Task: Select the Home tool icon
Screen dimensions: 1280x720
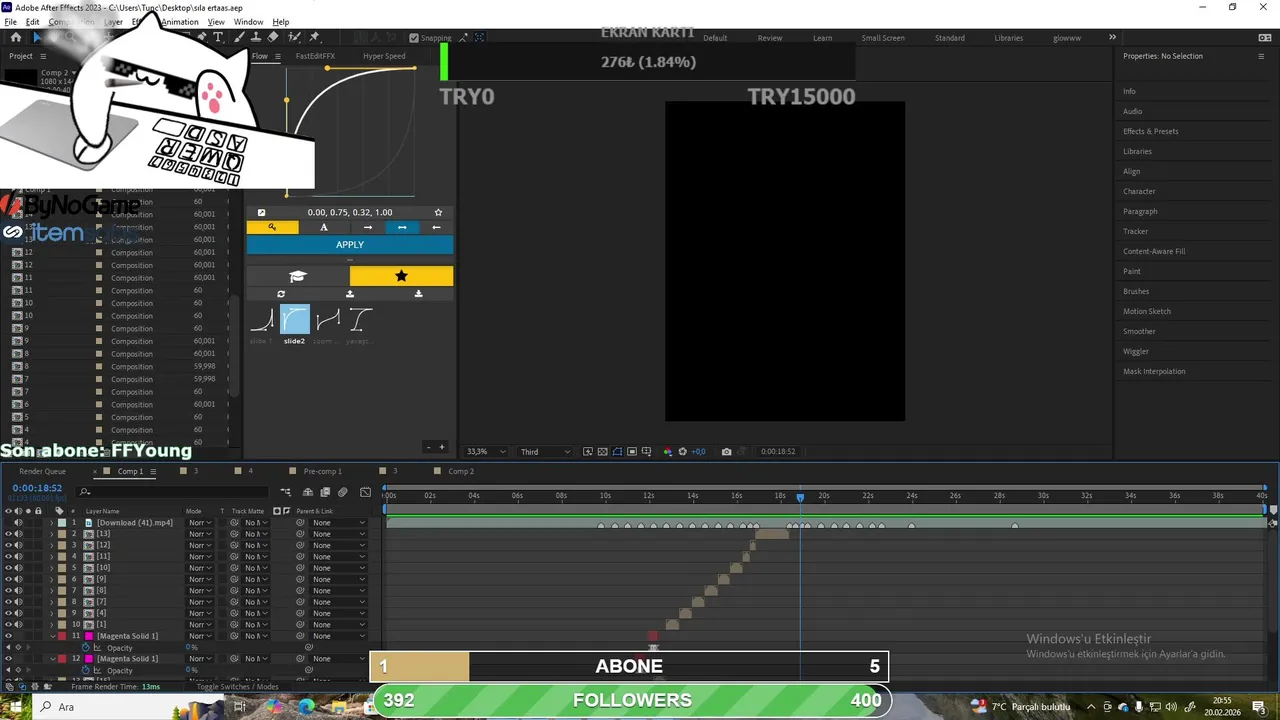Action: [x=15, y=37]
